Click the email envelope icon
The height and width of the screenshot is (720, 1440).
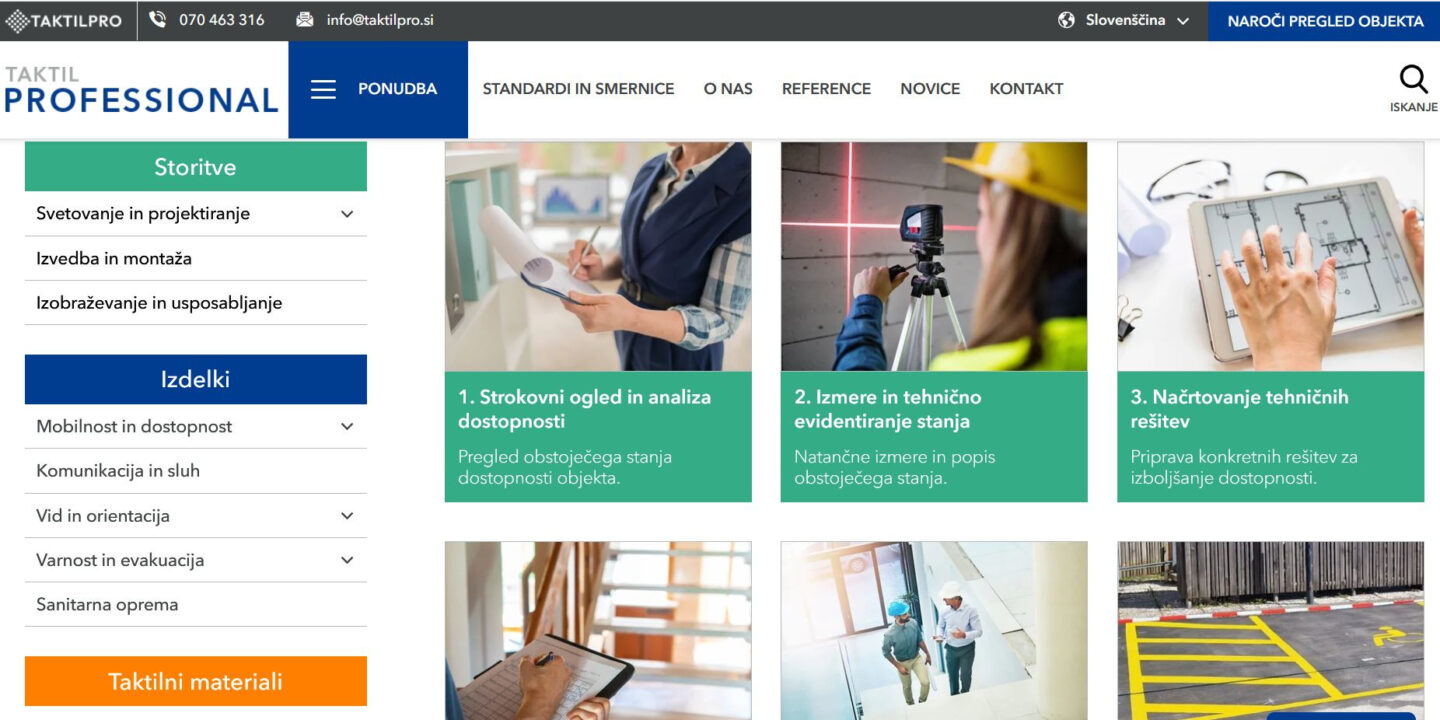305,20
